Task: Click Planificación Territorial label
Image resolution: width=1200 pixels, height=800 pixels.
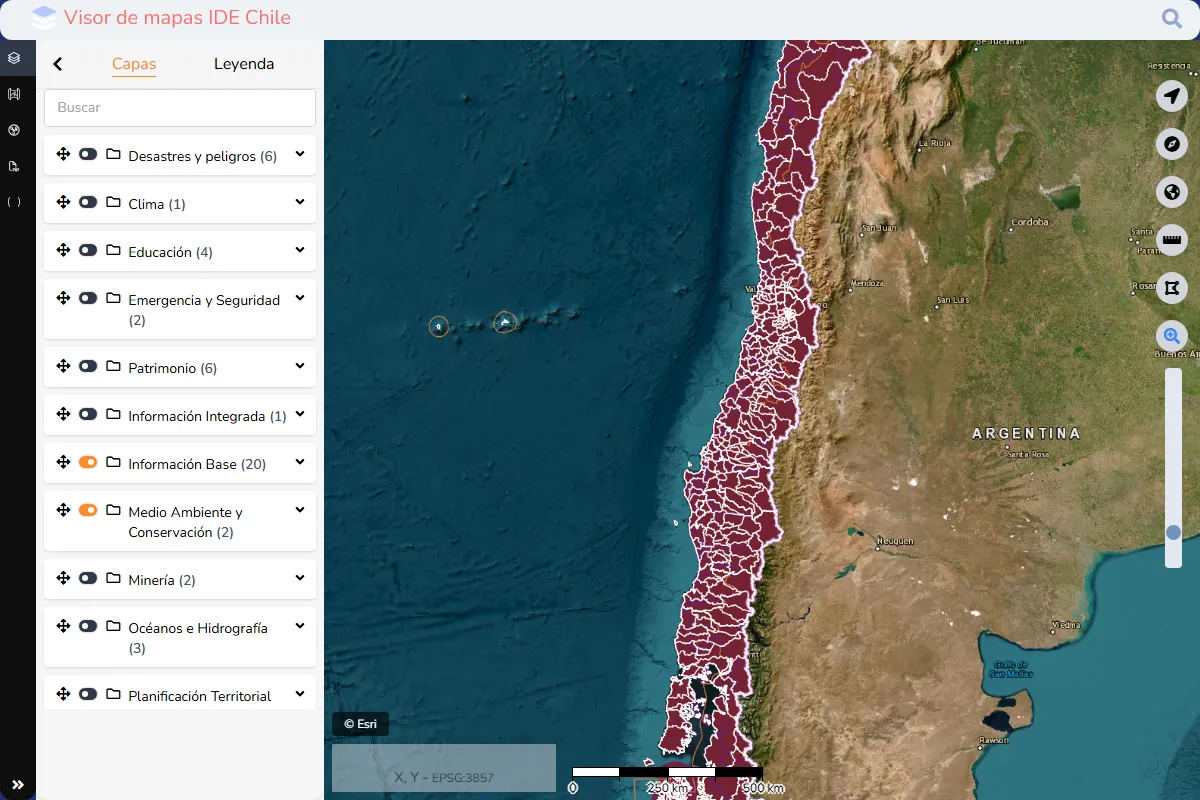Action: 200,696
